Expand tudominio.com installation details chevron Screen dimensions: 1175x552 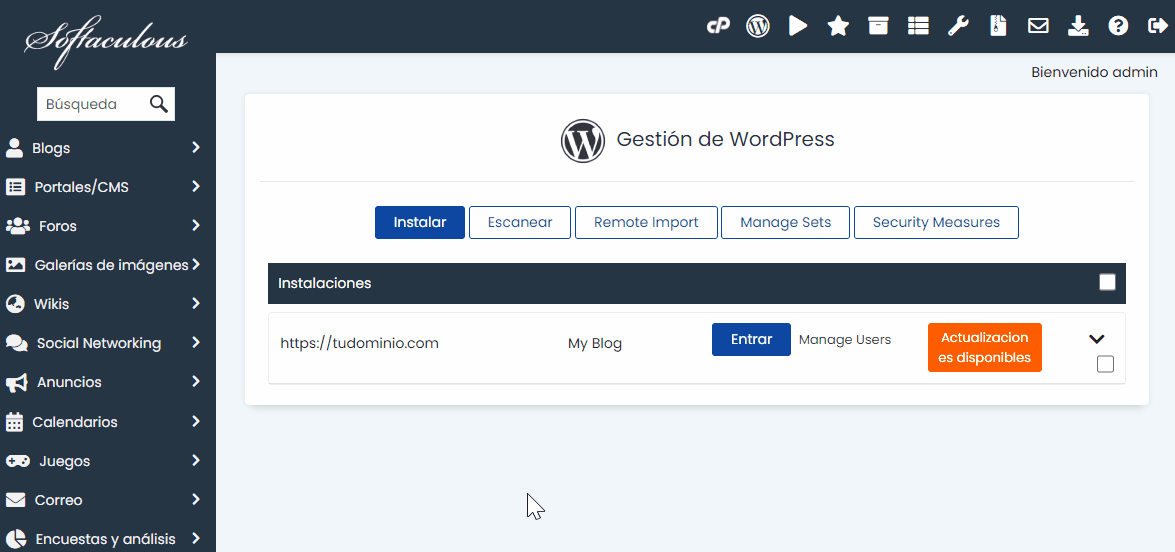(x=1097, y=339)
